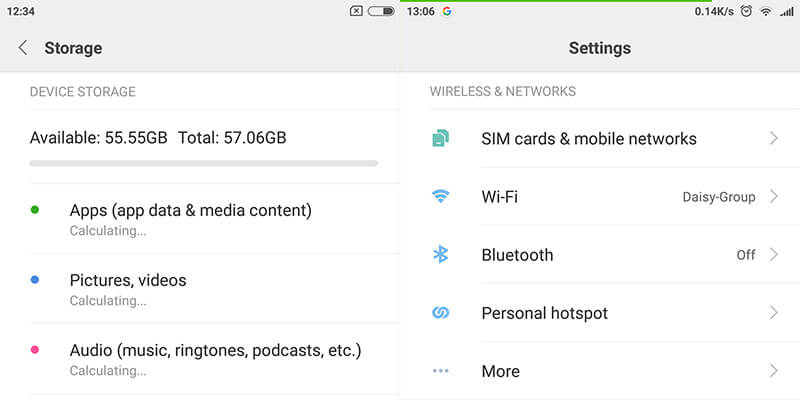The height and width of the screenshot is (400, 800).
Task: Tap the pink Audio category dot
Action: 35,350
